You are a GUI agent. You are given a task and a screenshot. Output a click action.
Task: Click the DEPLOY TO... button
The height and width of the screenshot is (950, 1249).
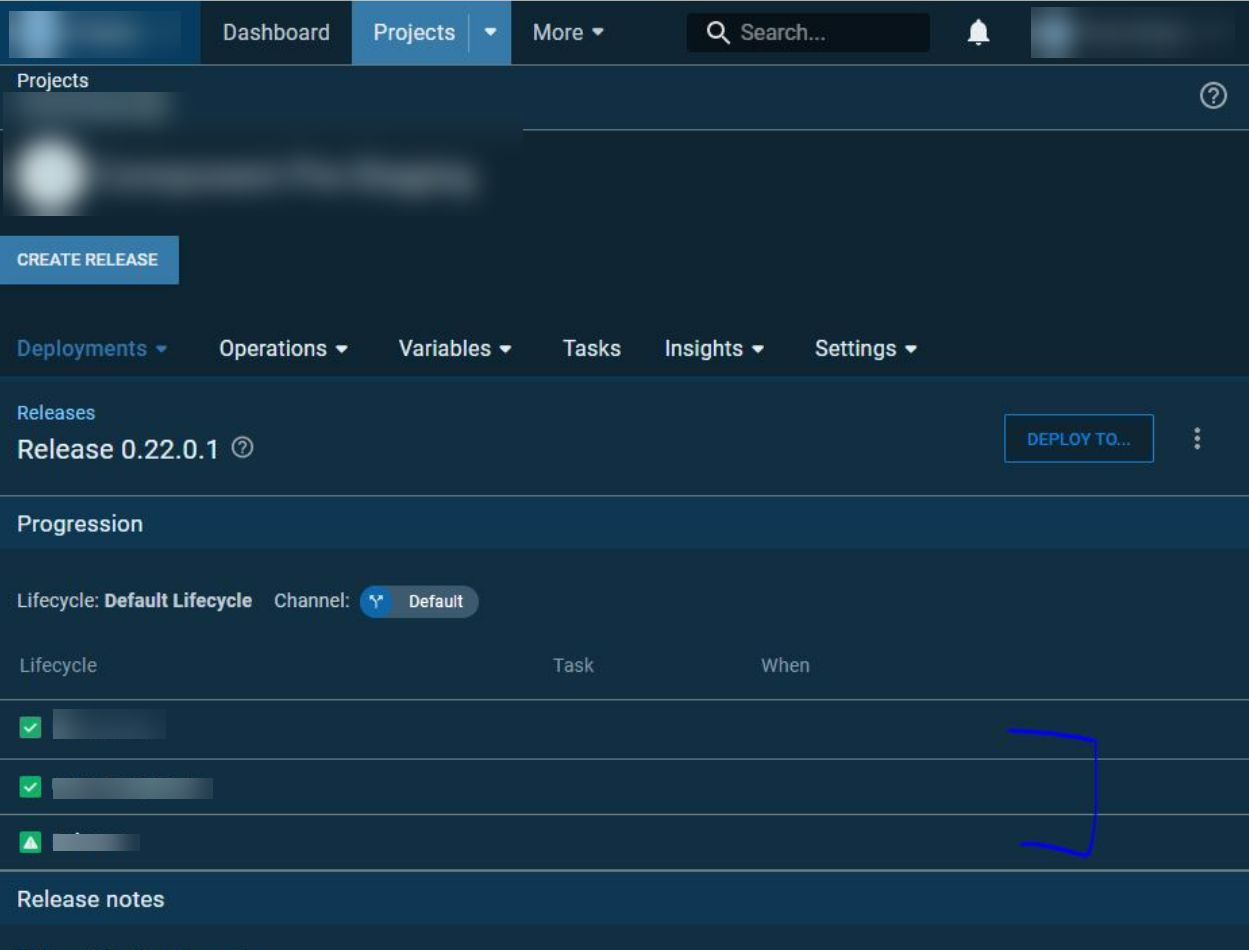(1079, 437)
